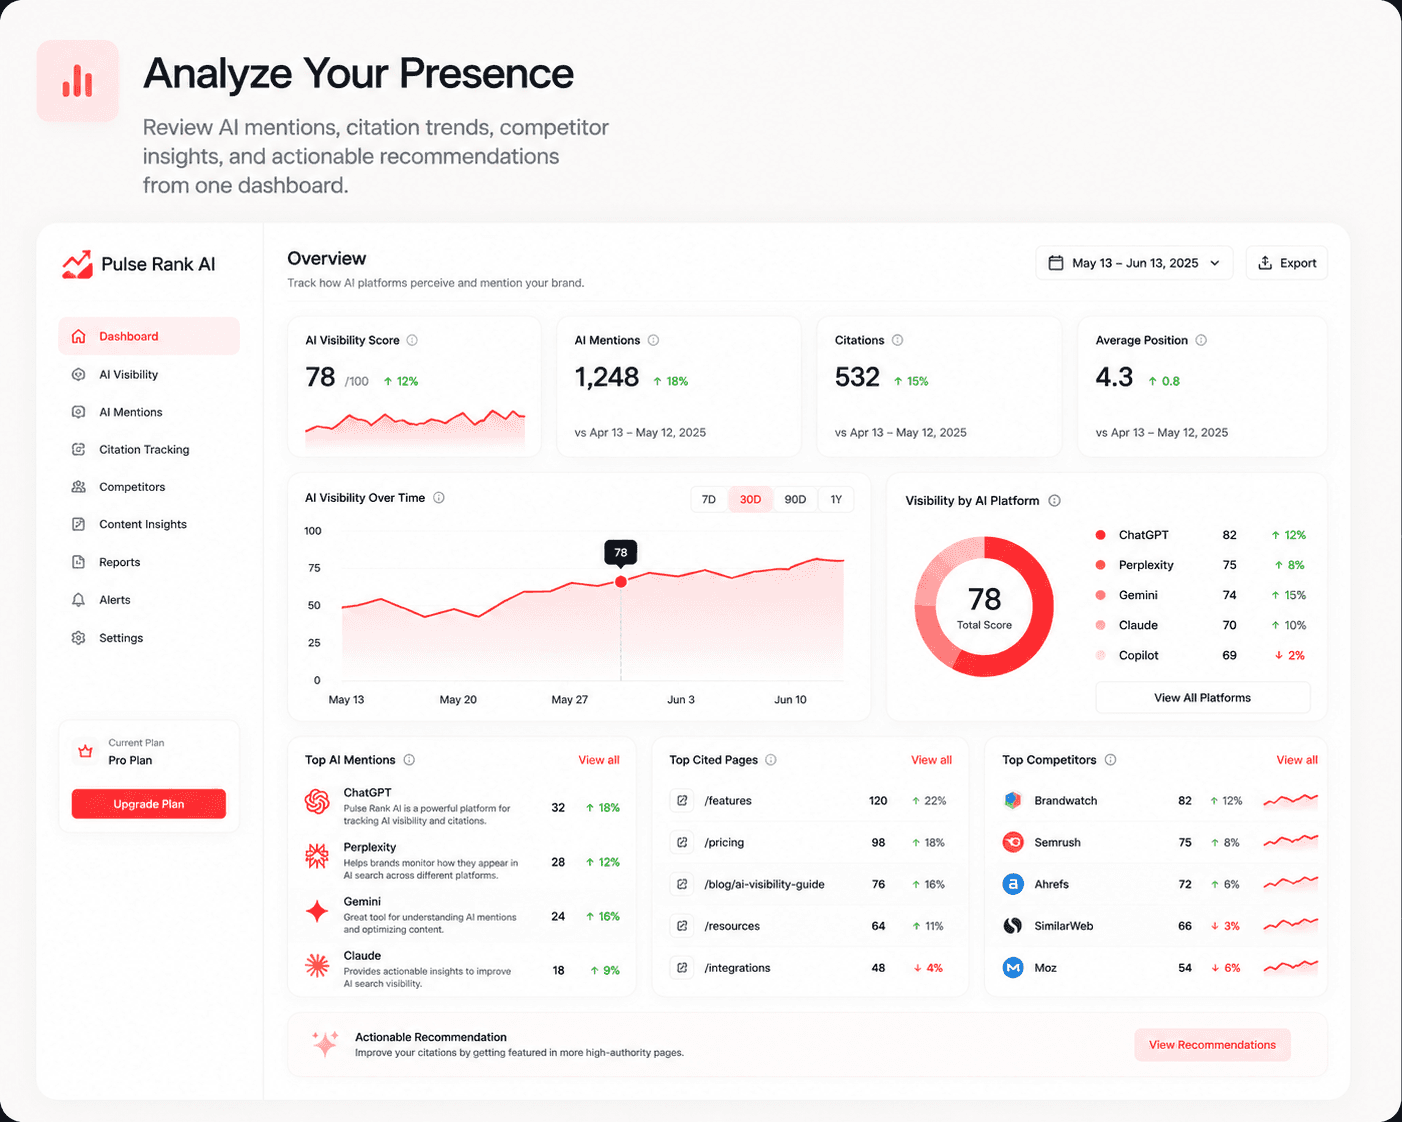
Task: Click the ChatGPT logo in Top AI Mentions
Action: pos(317,801)
